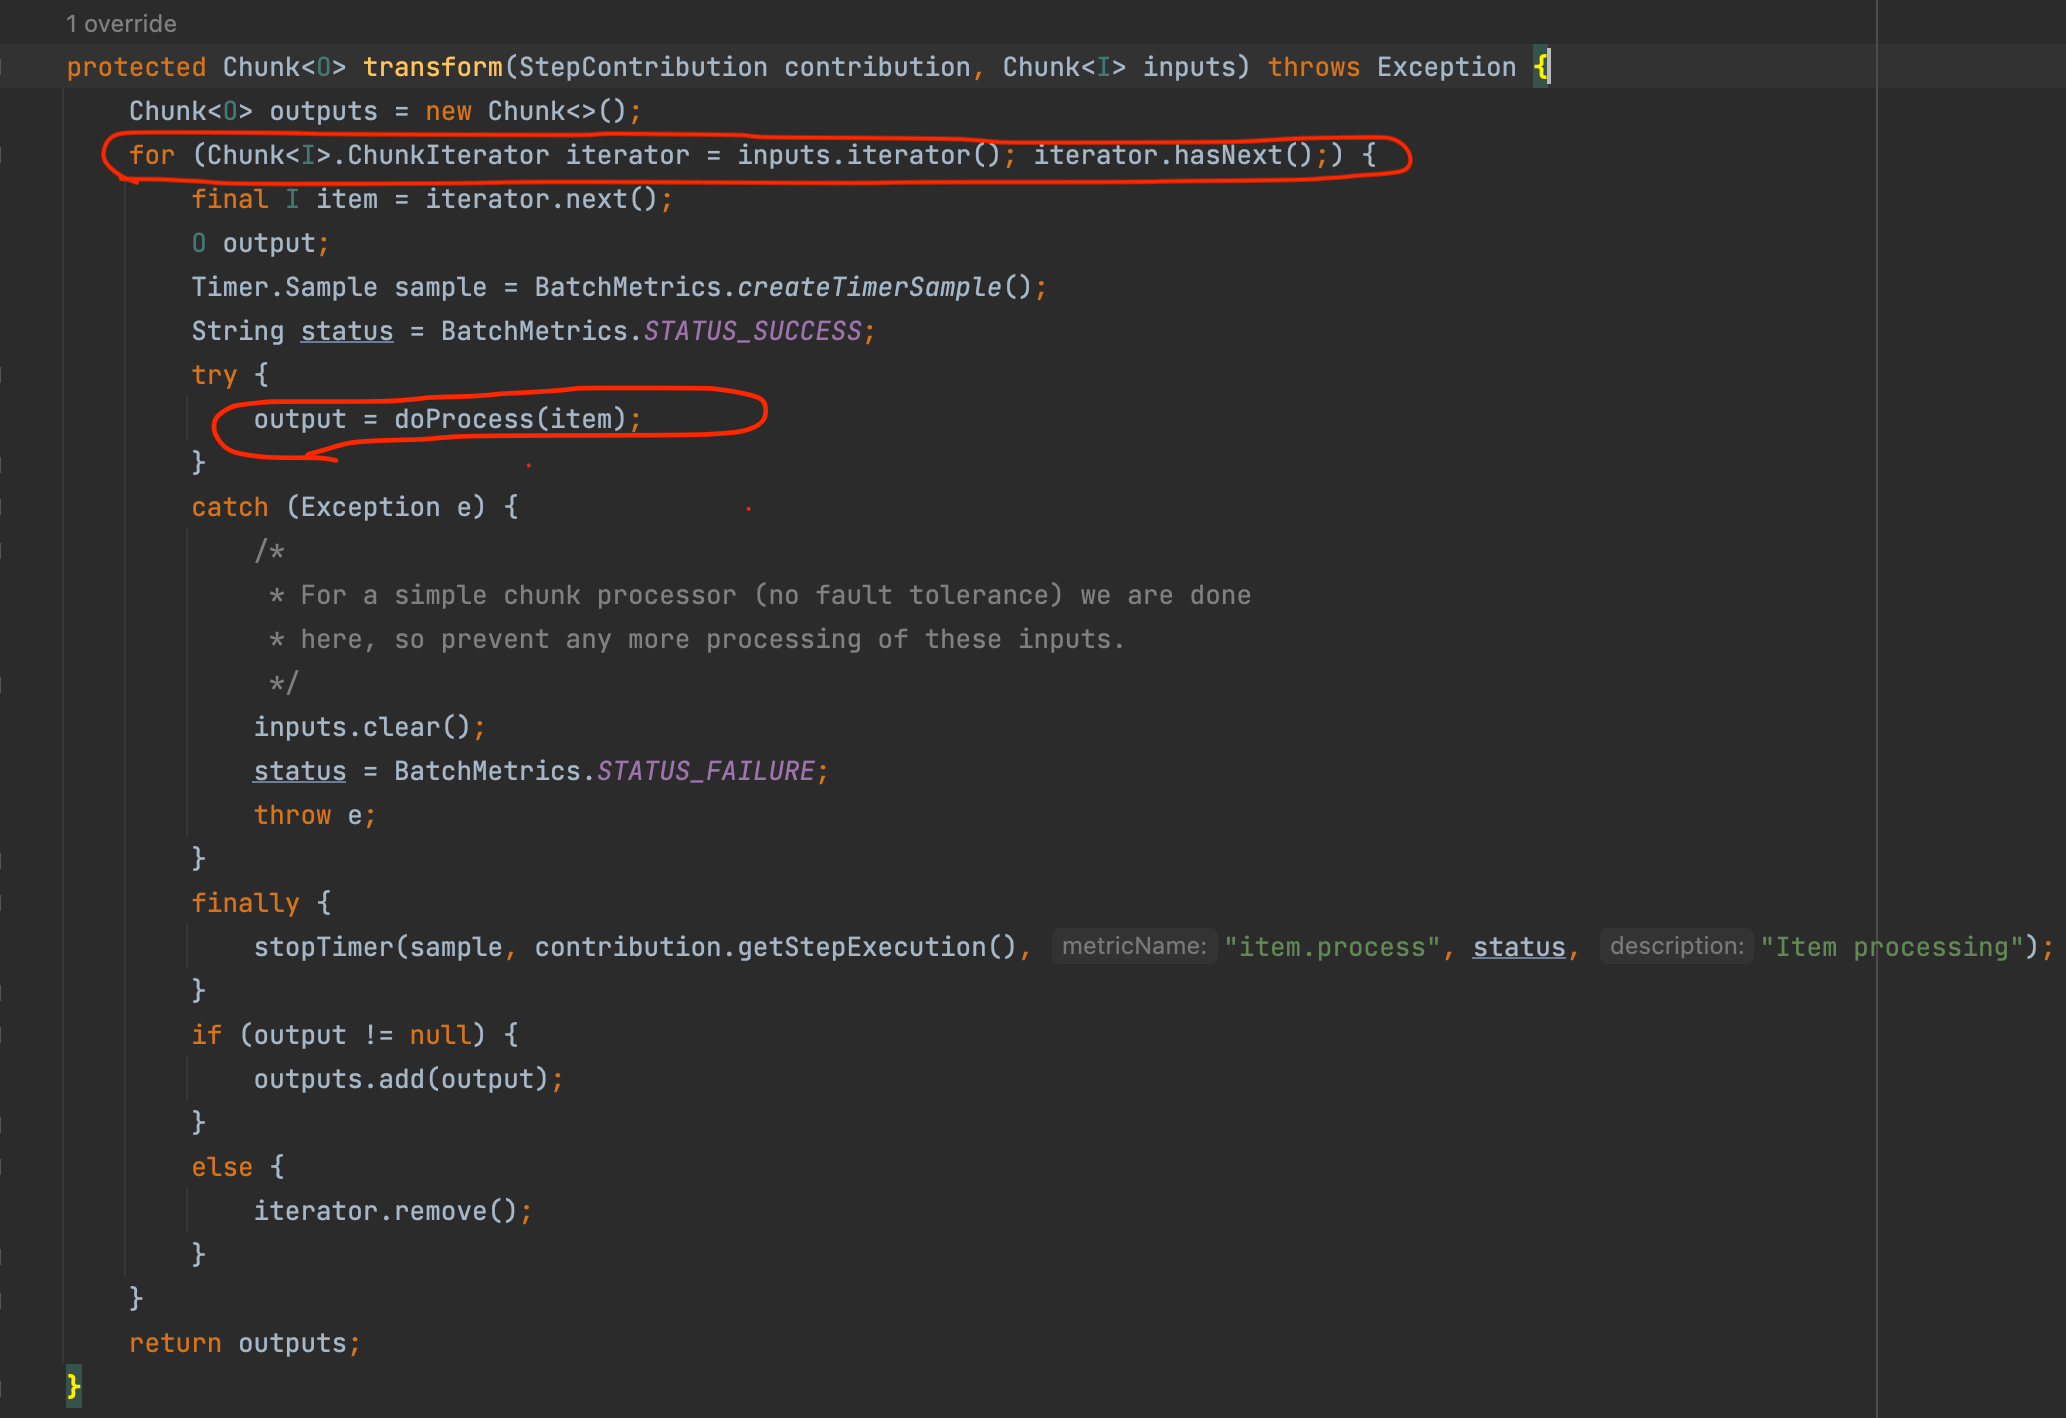Click the iterator.next() call
Image resolution: width=2066 pixels, height=1418 pixels.
[541, 199]
